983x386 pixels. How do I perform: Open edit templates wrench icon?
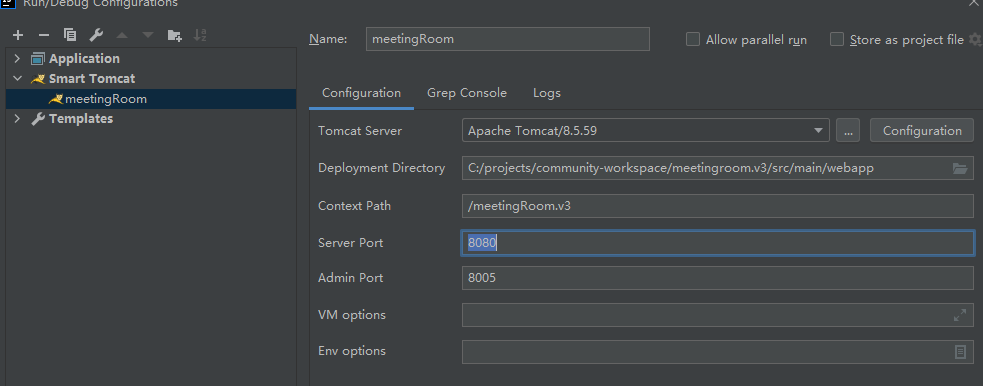96,35
